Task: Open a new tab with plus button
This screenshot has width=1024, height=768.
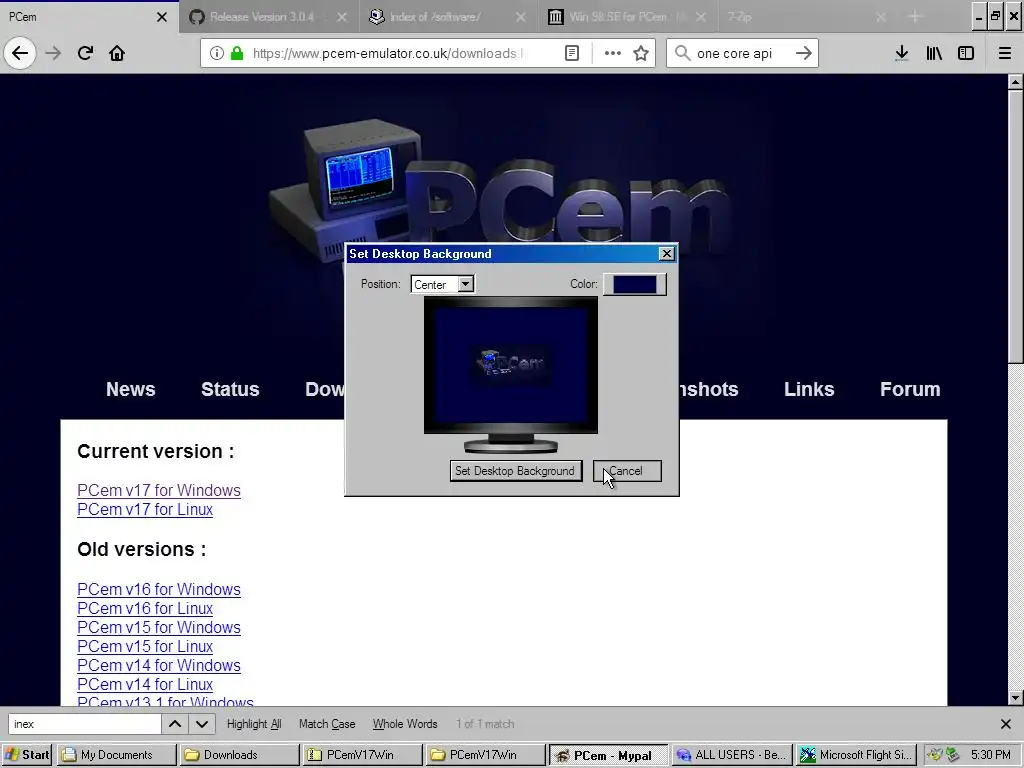Action: click(915, 17)
